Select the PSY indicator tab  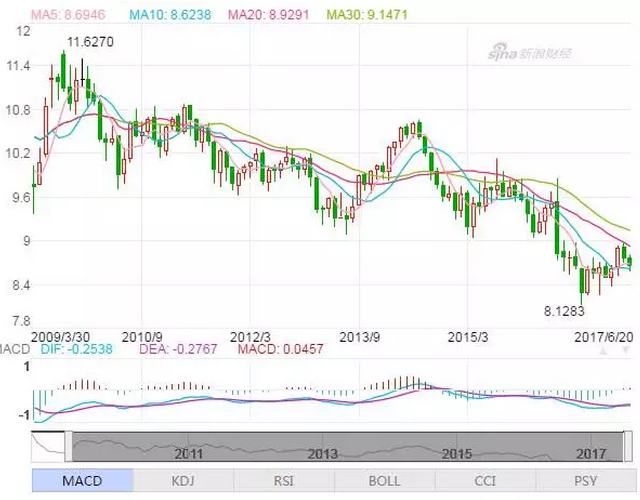pyautogui.click(x=586, y=482)
